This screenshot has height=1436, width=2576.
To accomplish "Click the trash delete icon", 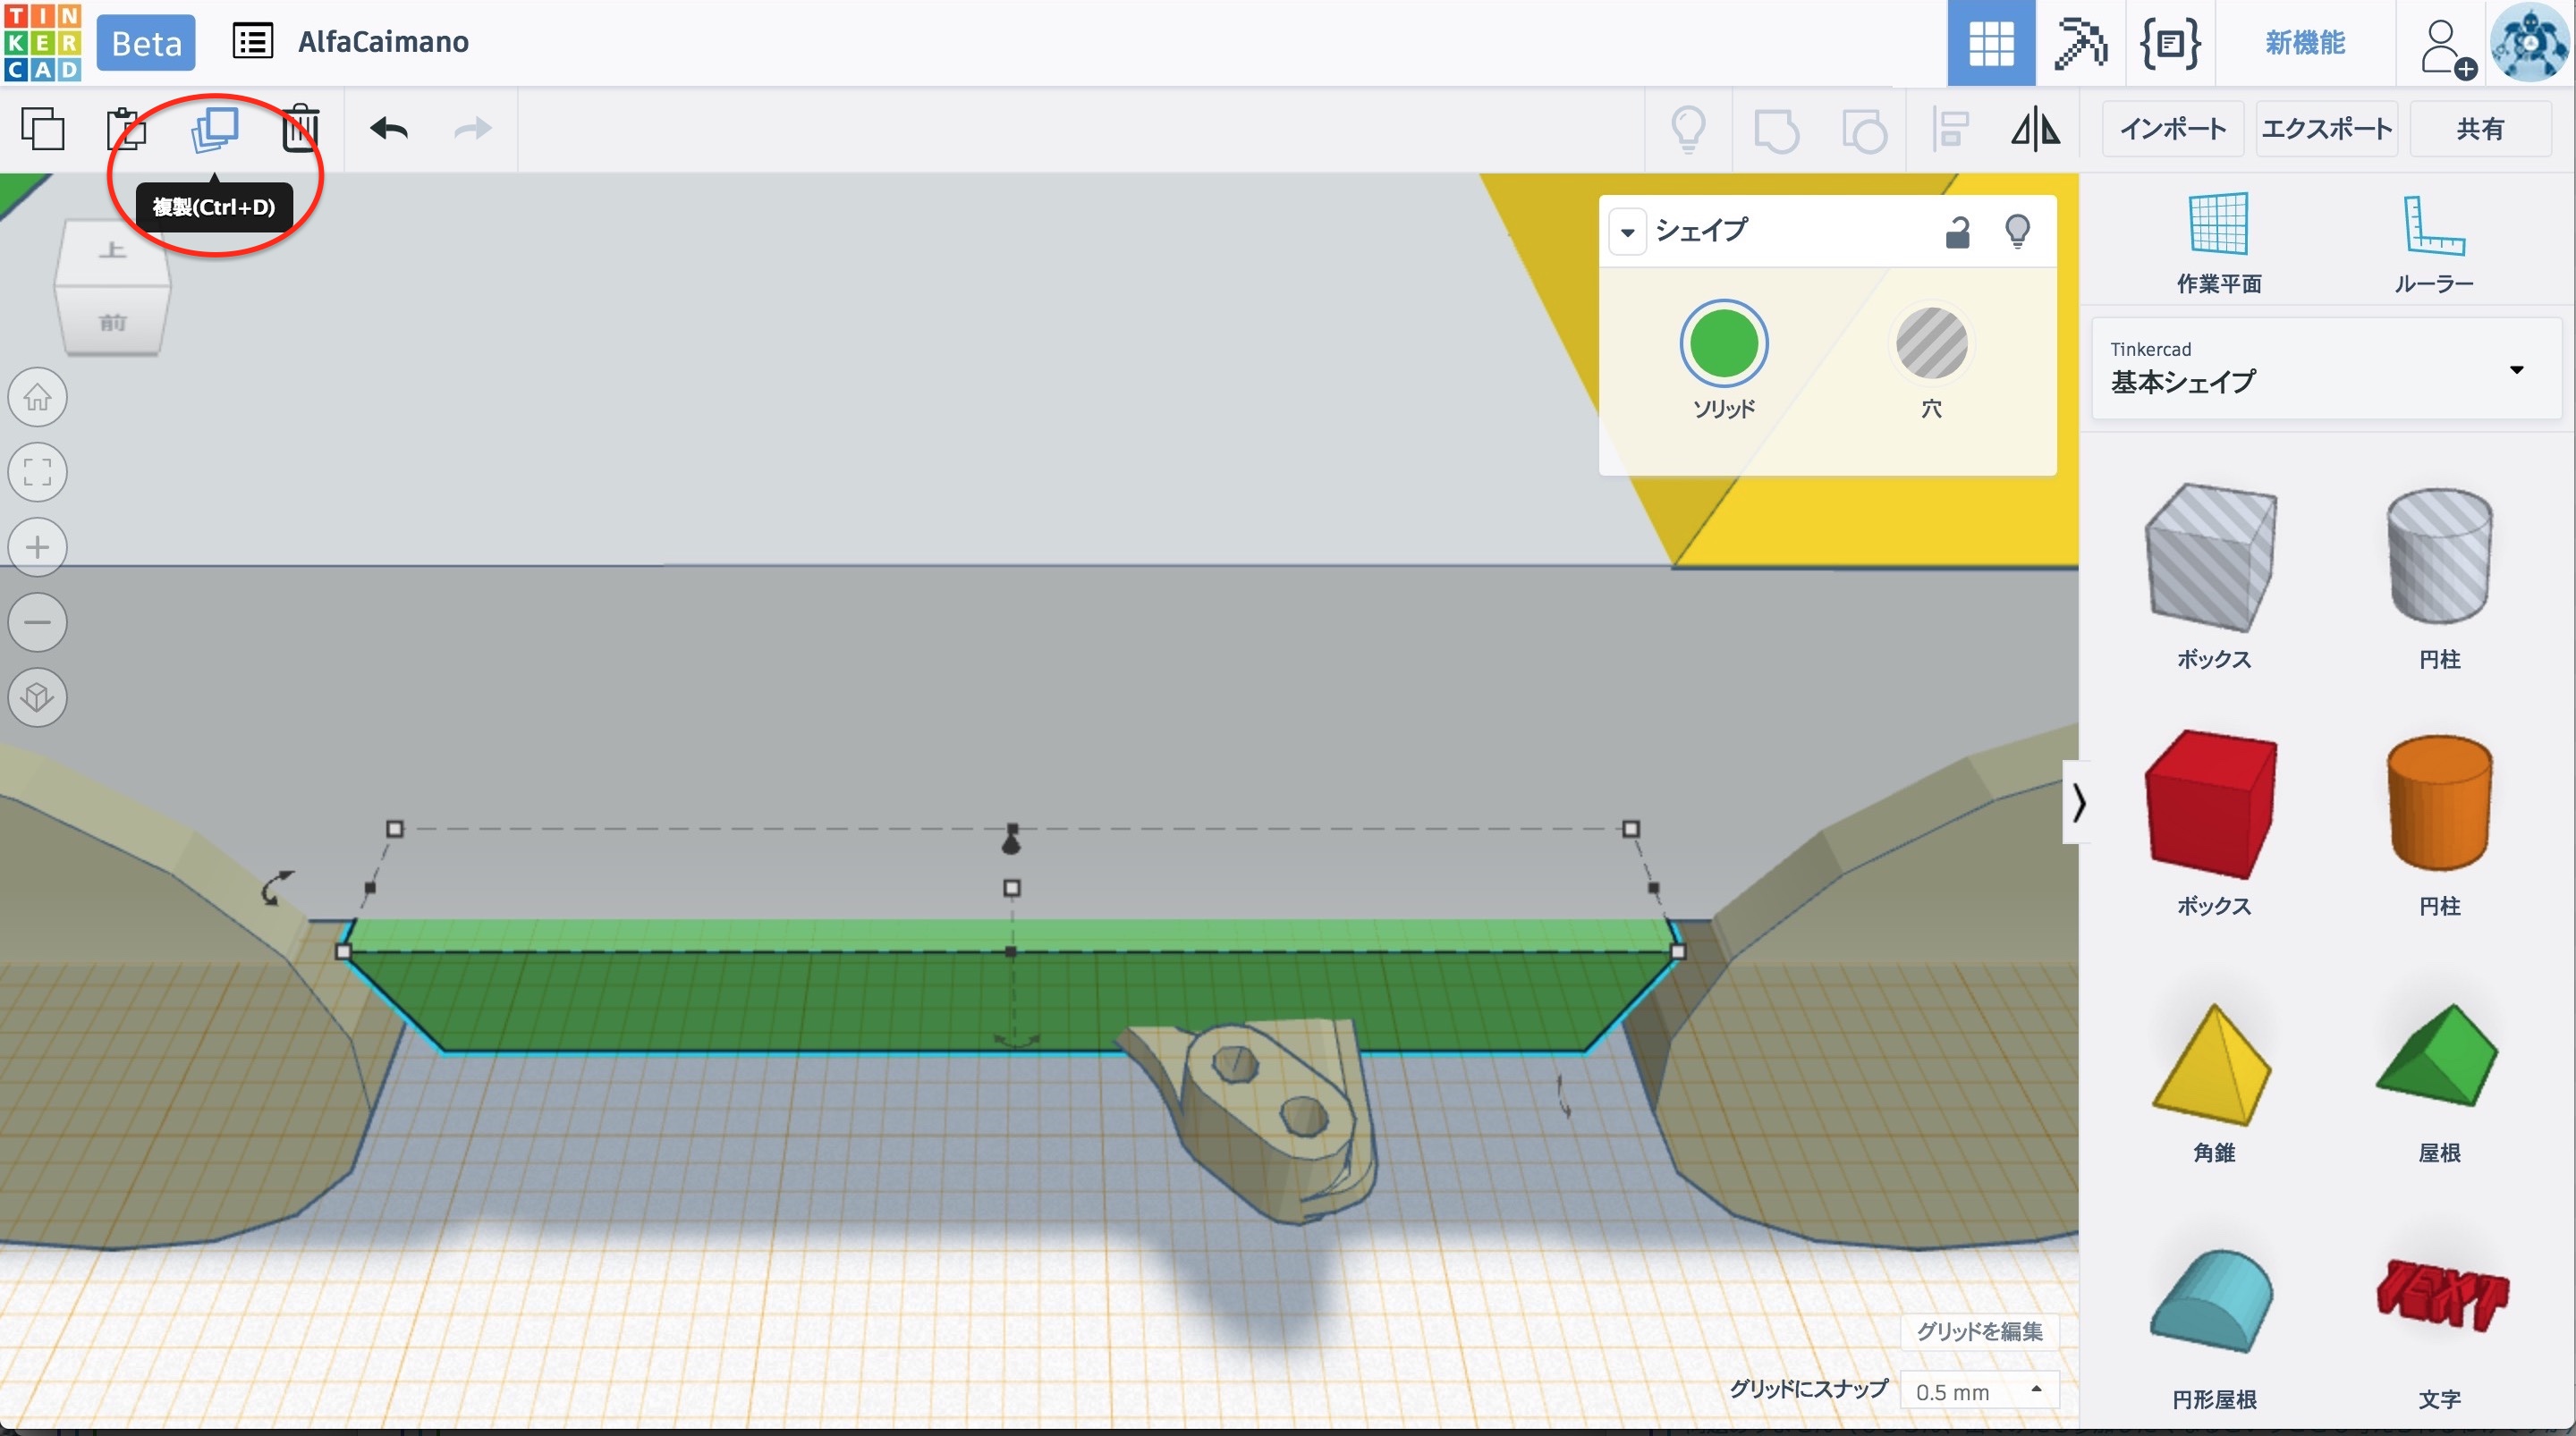I will coord(300,129).
